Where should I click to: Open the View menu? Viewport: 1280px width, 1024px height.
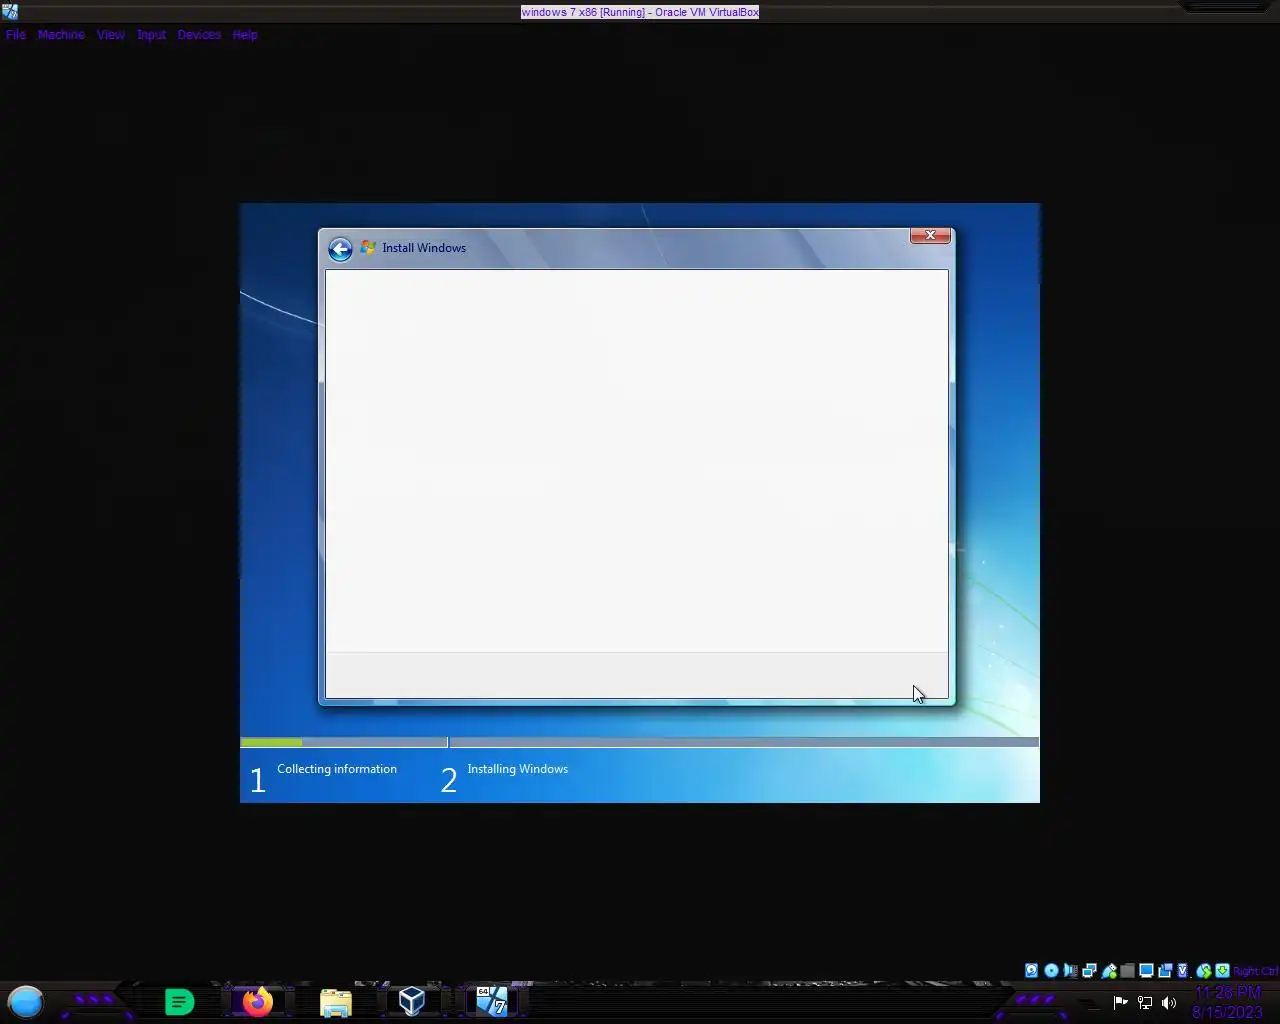click(110, 34)
